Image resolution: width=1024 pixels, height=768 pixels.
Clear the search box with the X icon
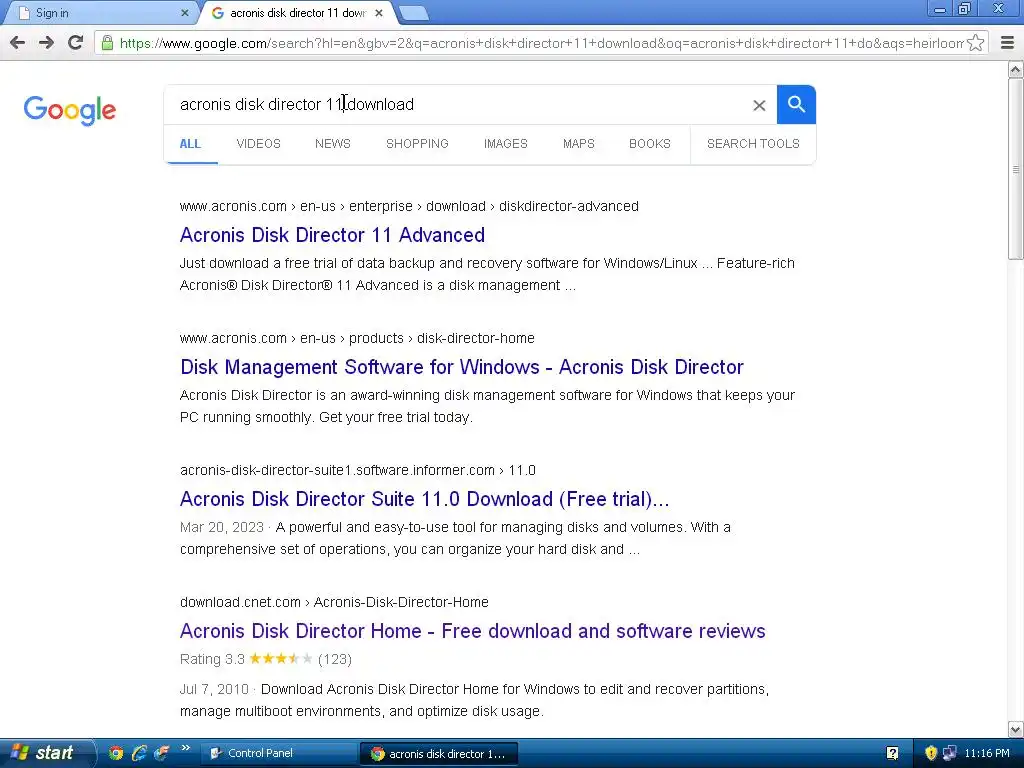tap(759, 105)
